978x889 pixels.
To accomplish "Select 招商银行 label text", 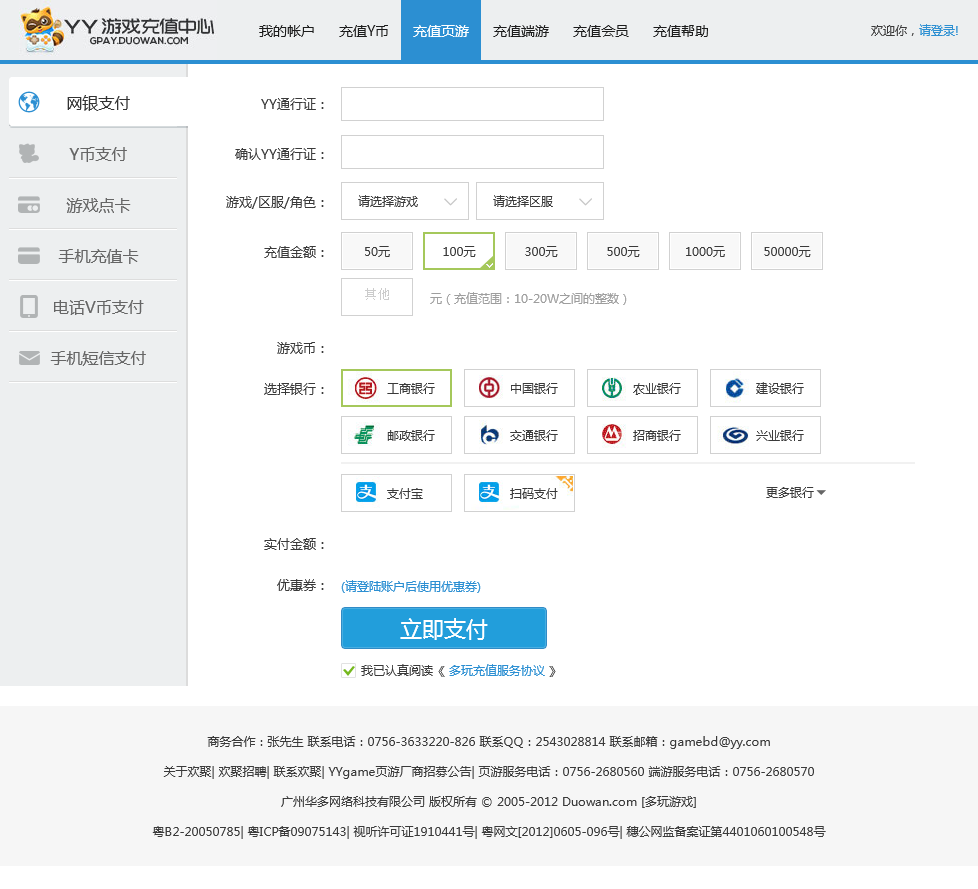I will tap(657, 435).
